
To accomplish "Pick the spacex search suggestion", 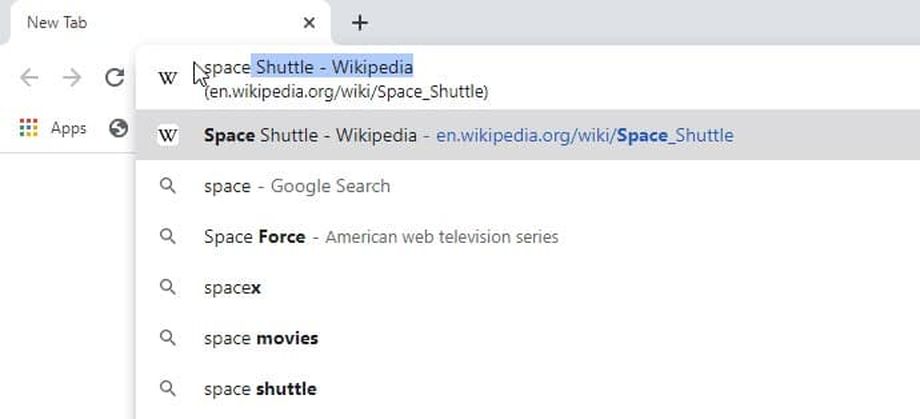I will point(232,288).
